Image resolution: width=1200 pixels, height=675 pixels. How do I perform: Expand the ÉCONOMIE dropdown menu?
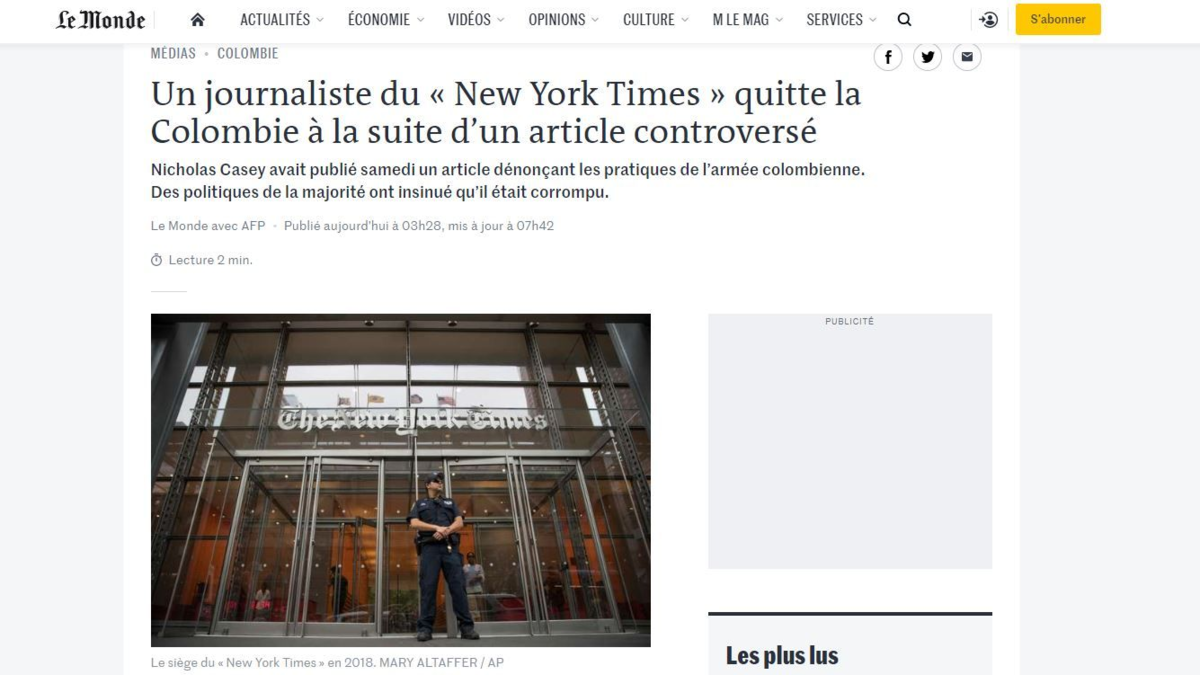386,19
